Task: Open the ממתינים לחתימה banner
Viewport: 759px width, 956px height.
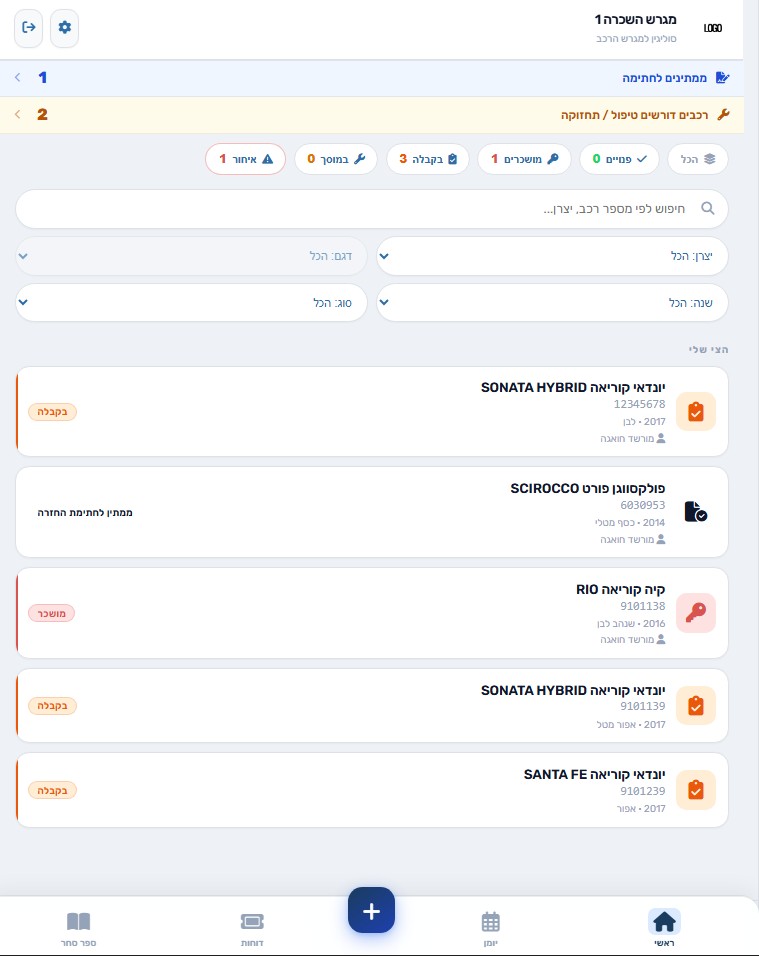Action: point(371,78)
